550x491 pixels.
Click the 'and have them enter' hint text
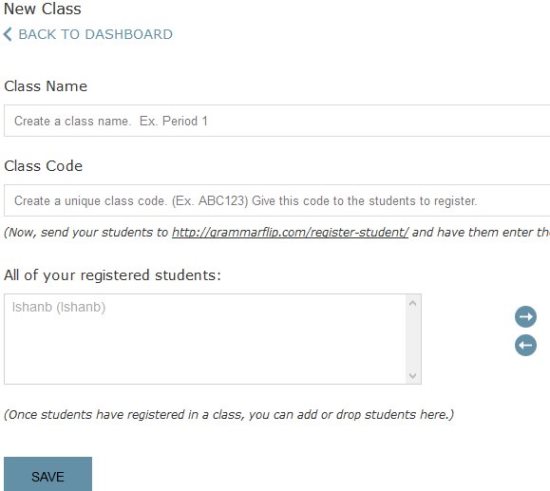[481, 232]
